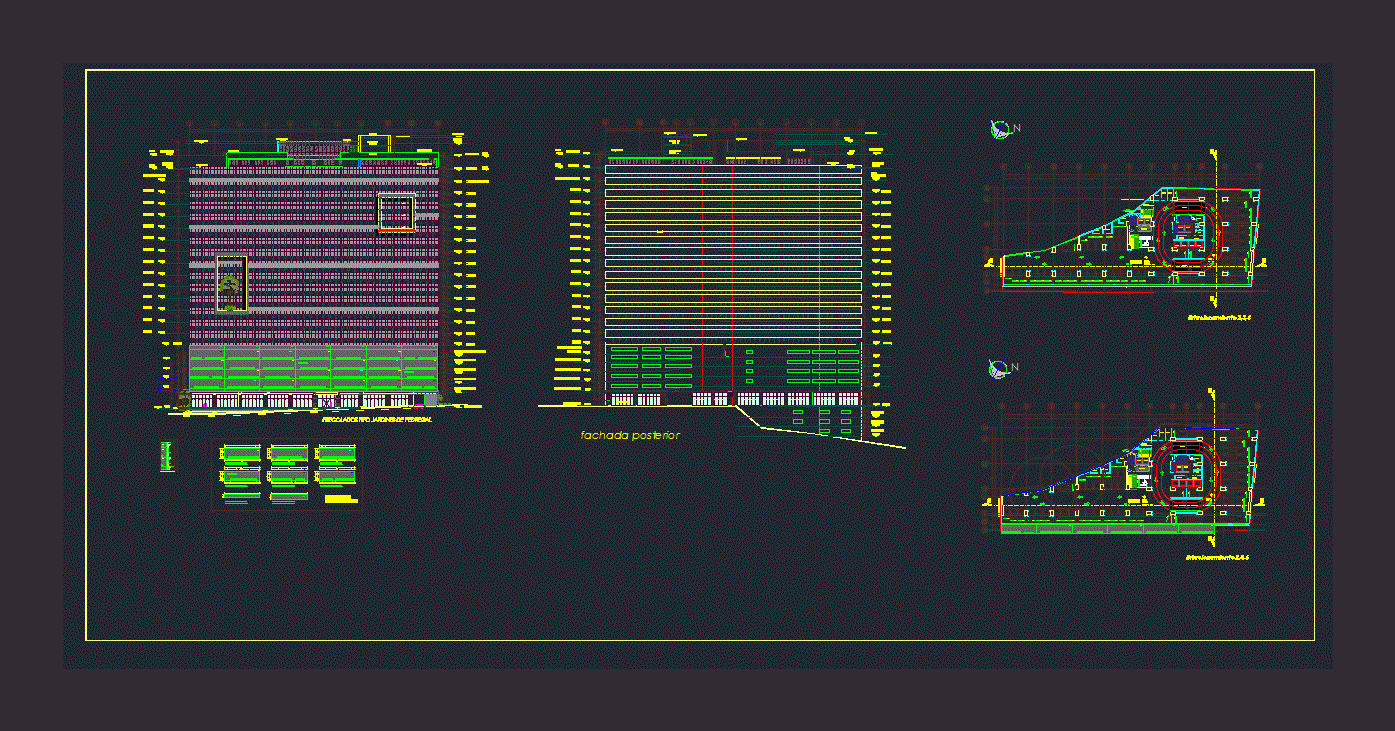
Task: Open the top-right detail in the detail grid
Action: [x=336, y=454]
